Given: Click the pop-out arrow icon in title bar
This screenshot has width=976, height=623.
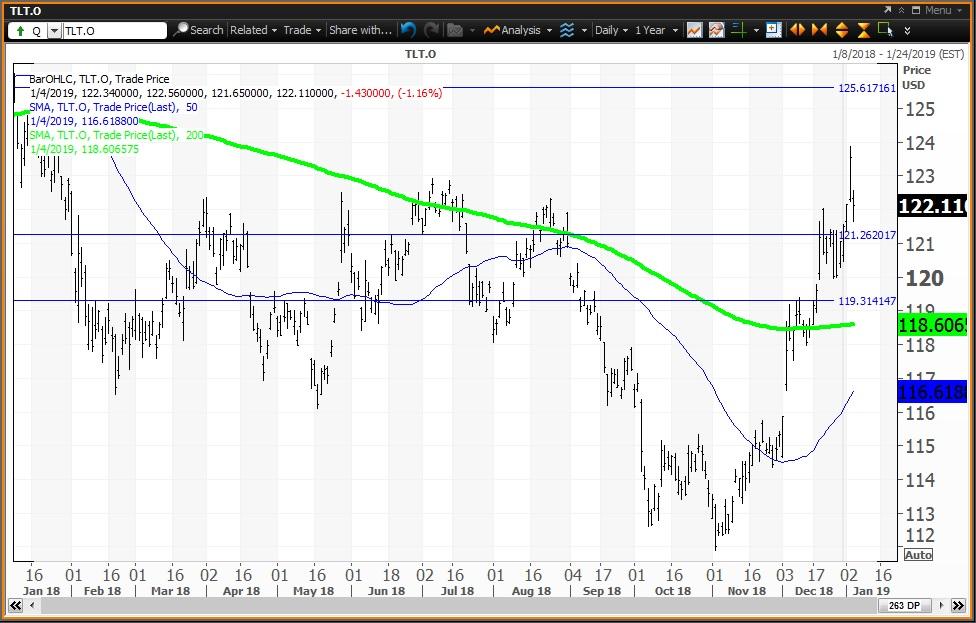Looking at the screenshot, I should tap(888, 10).
